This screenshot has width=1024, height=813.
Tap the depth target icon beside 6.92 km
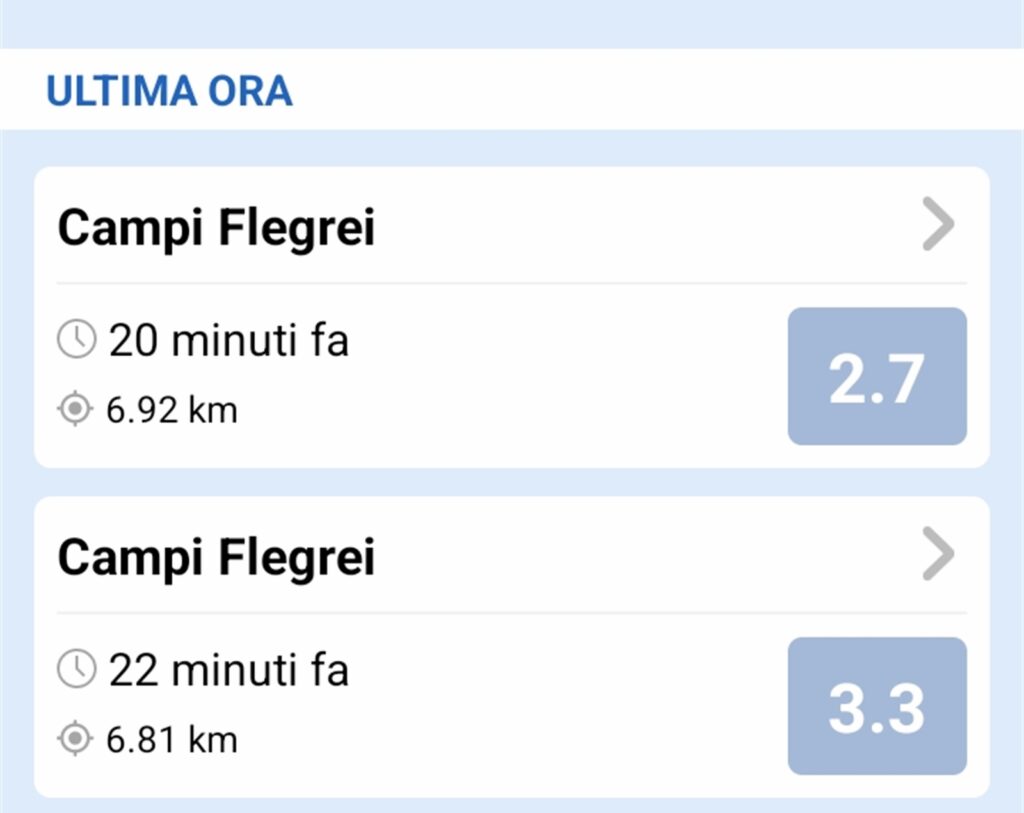tap(75, 410)
